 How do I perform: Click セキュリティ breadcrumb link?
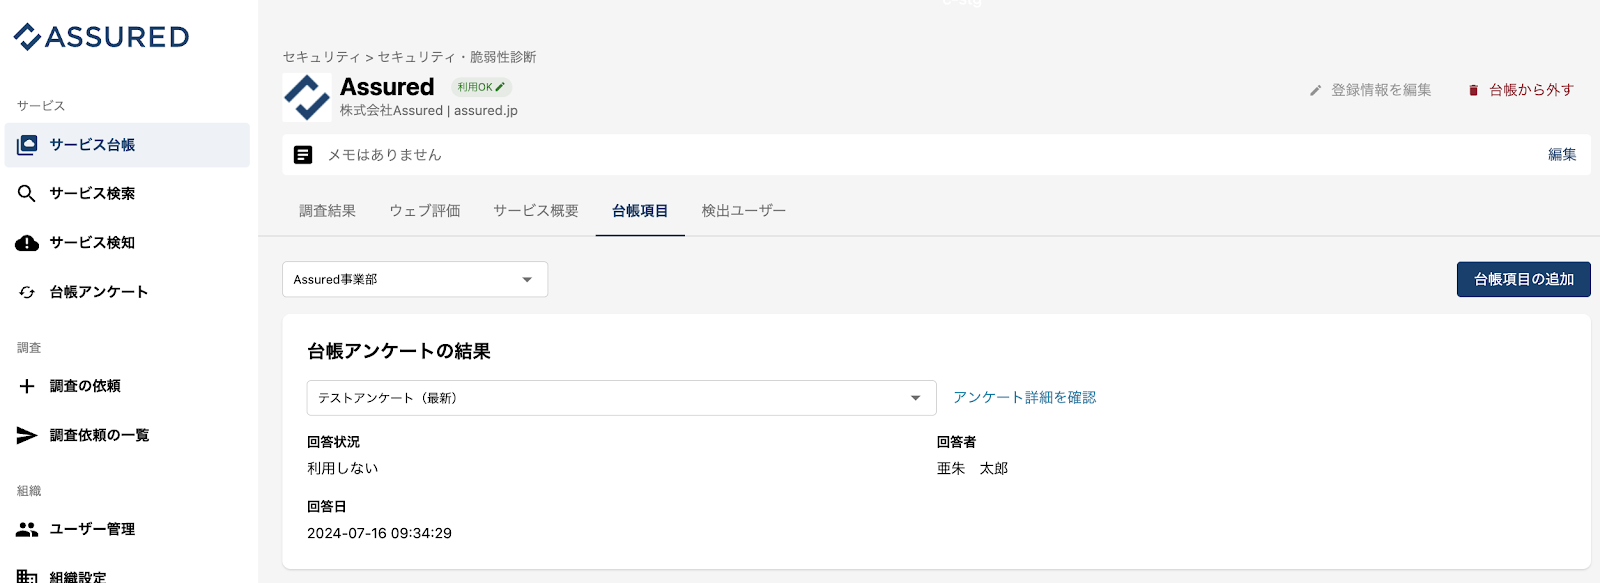pyautogui.click(x=321, y=57)
